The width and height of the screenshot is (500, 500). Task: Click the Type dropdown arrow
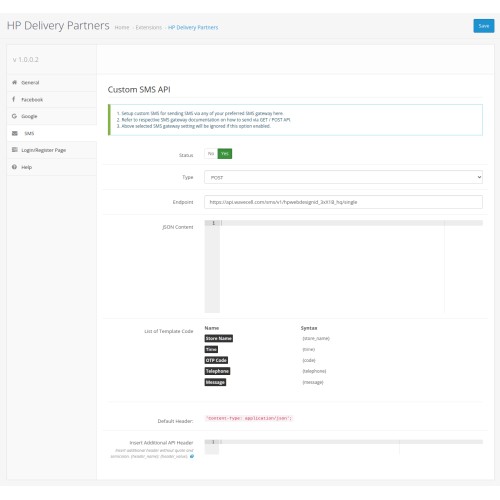point(479,177)
